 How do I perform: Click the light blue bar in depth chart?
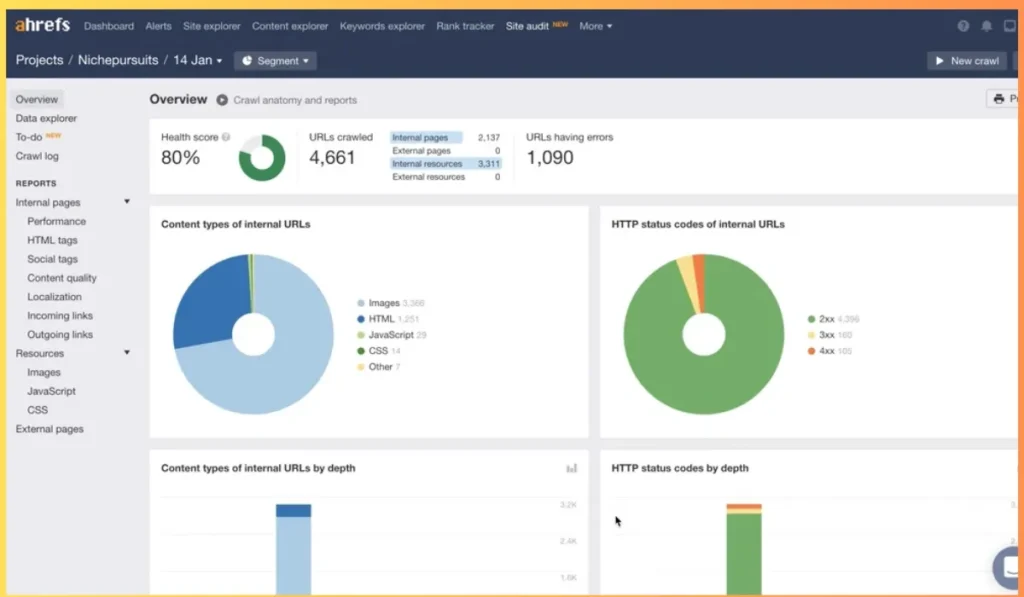293,555
